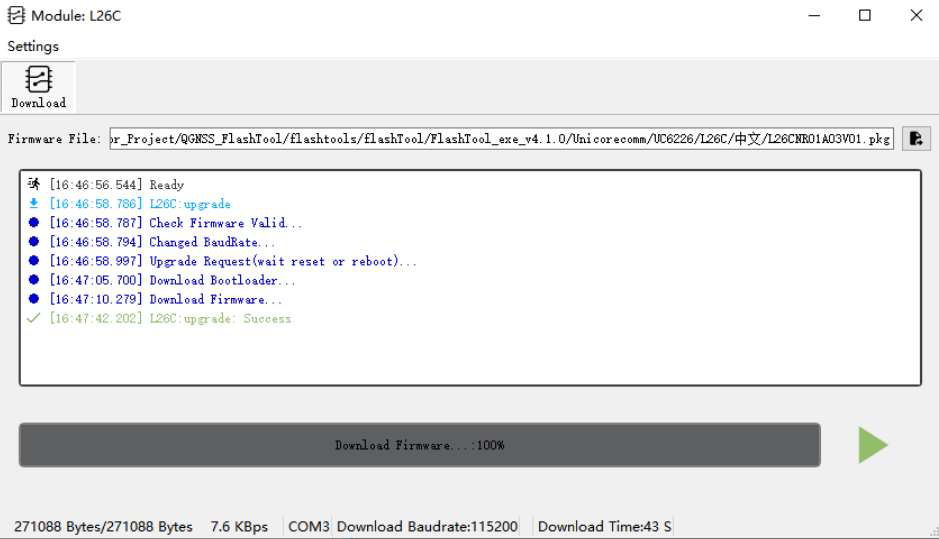Click the blue dot beside Check Firmware Valid
The height and width of the screenshot is (539, 939).
coord(34,222)
